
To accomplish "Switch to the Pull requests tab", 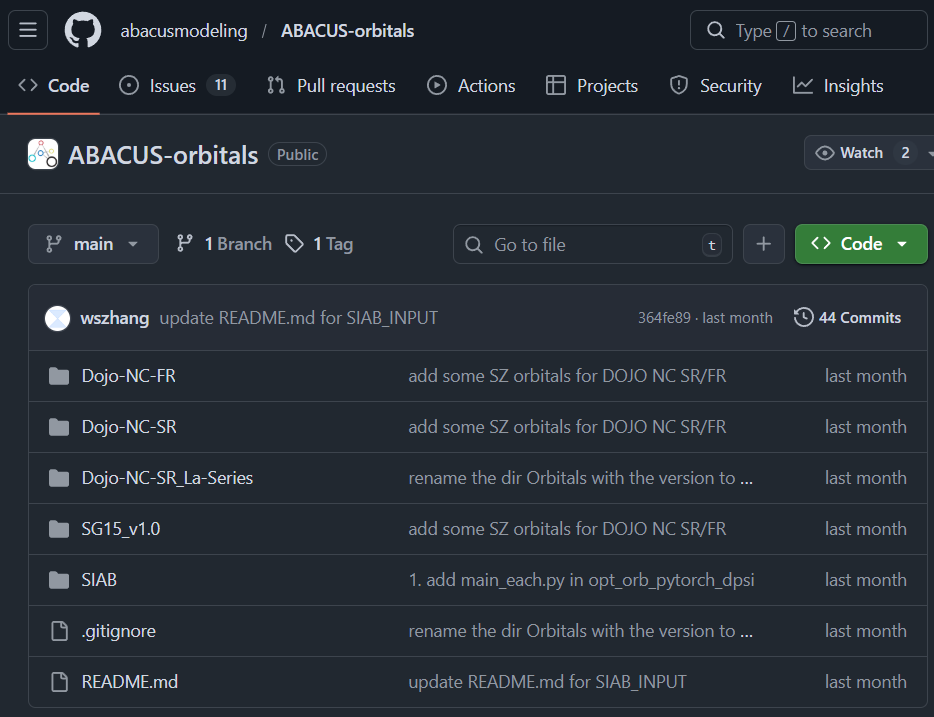I will point(331,86).
